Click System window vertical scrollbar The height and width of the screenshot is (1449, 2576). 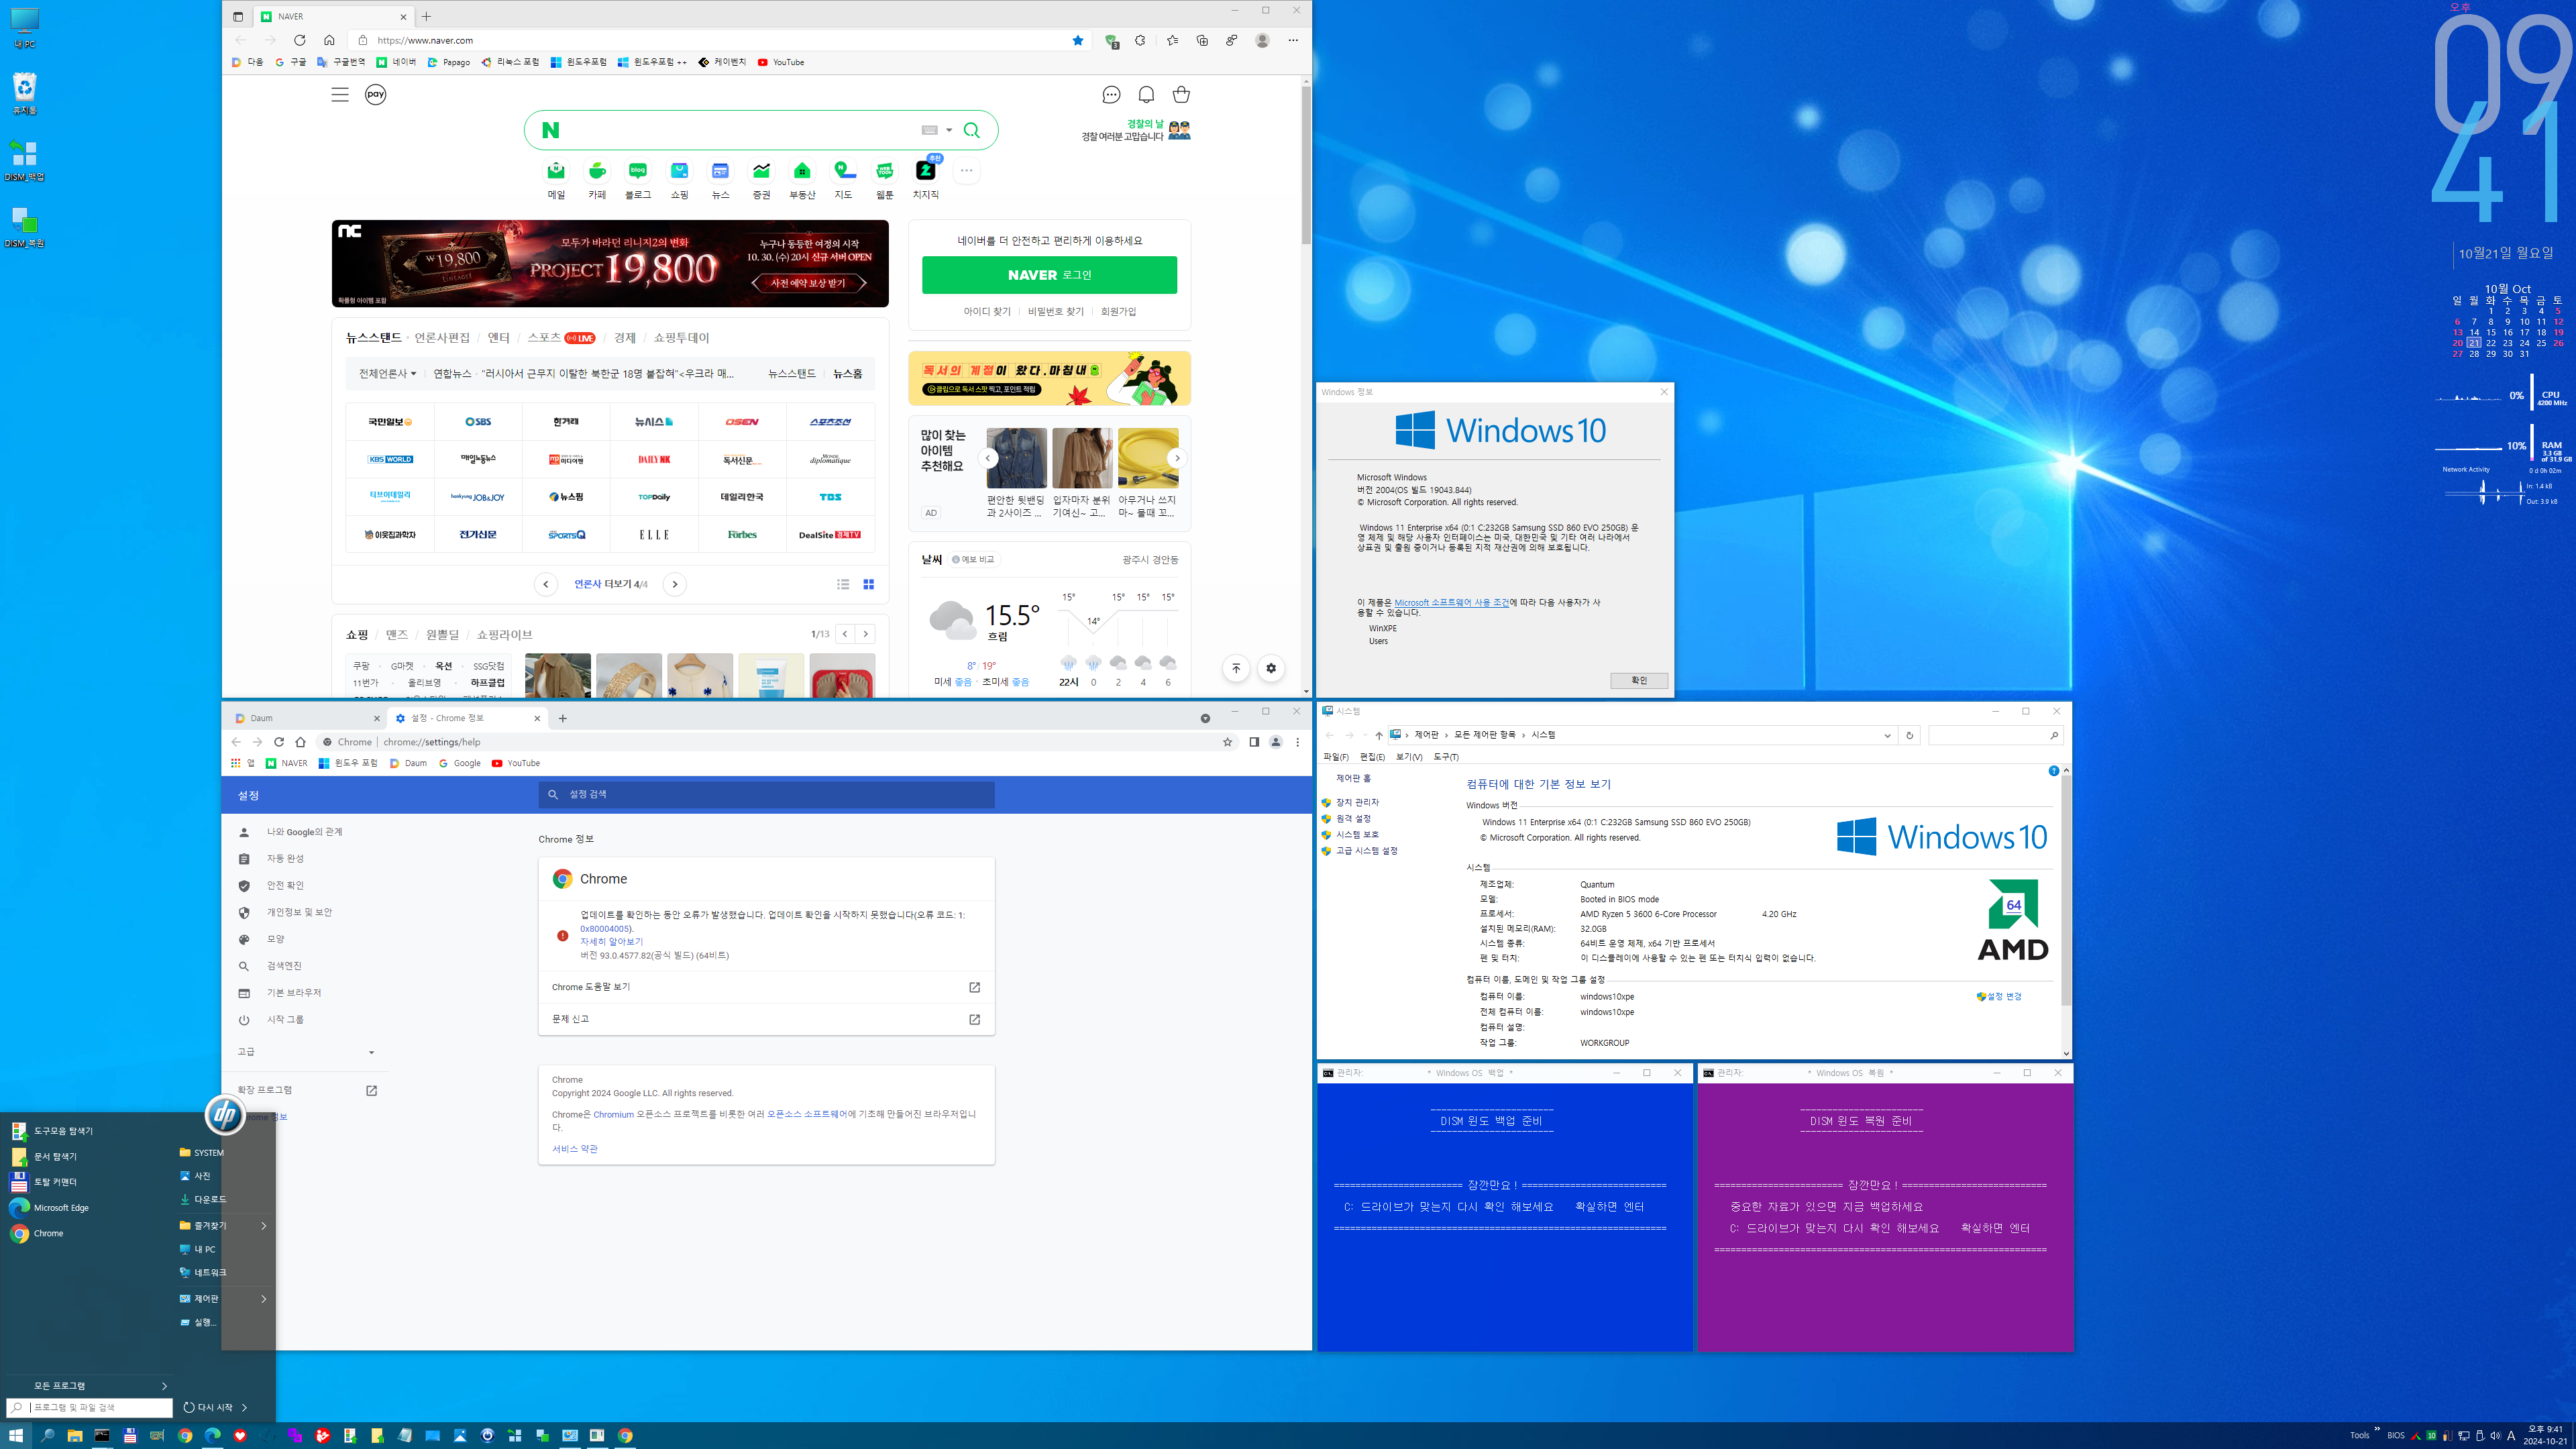(x=2066, y=890)
